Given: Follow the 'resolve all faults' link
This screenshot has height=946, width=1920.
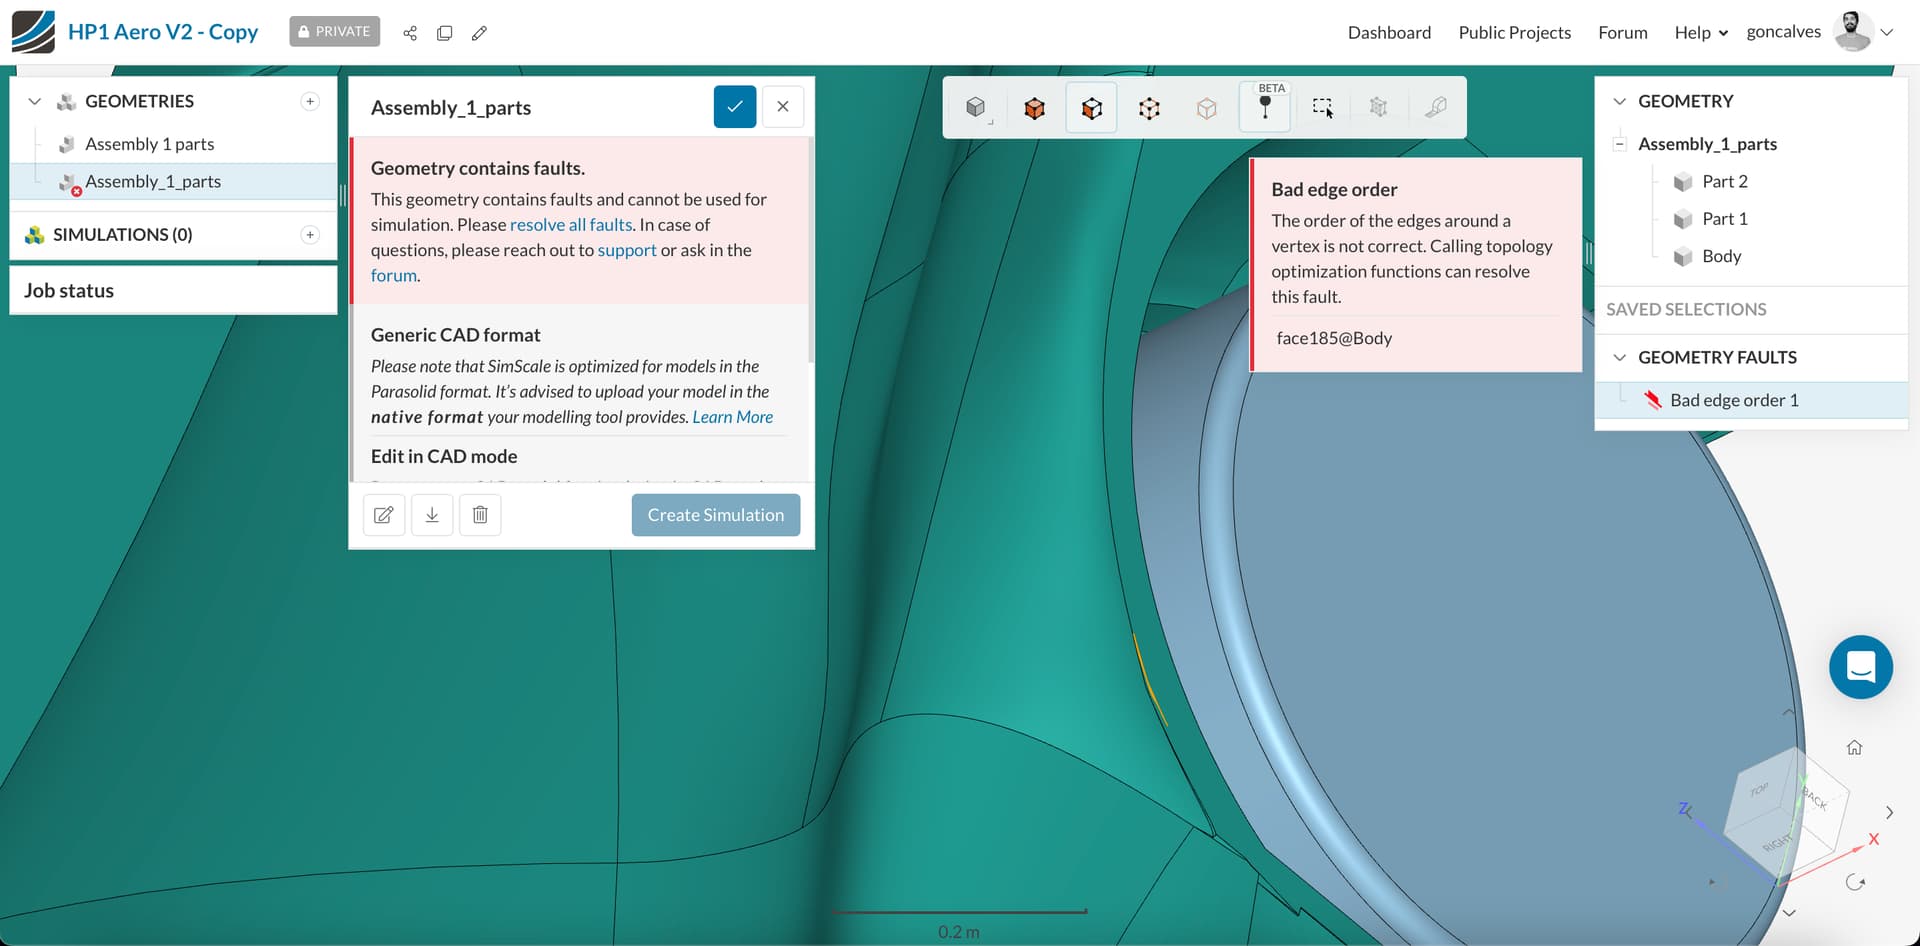Looking at the screenshot, I should (571, 225).
